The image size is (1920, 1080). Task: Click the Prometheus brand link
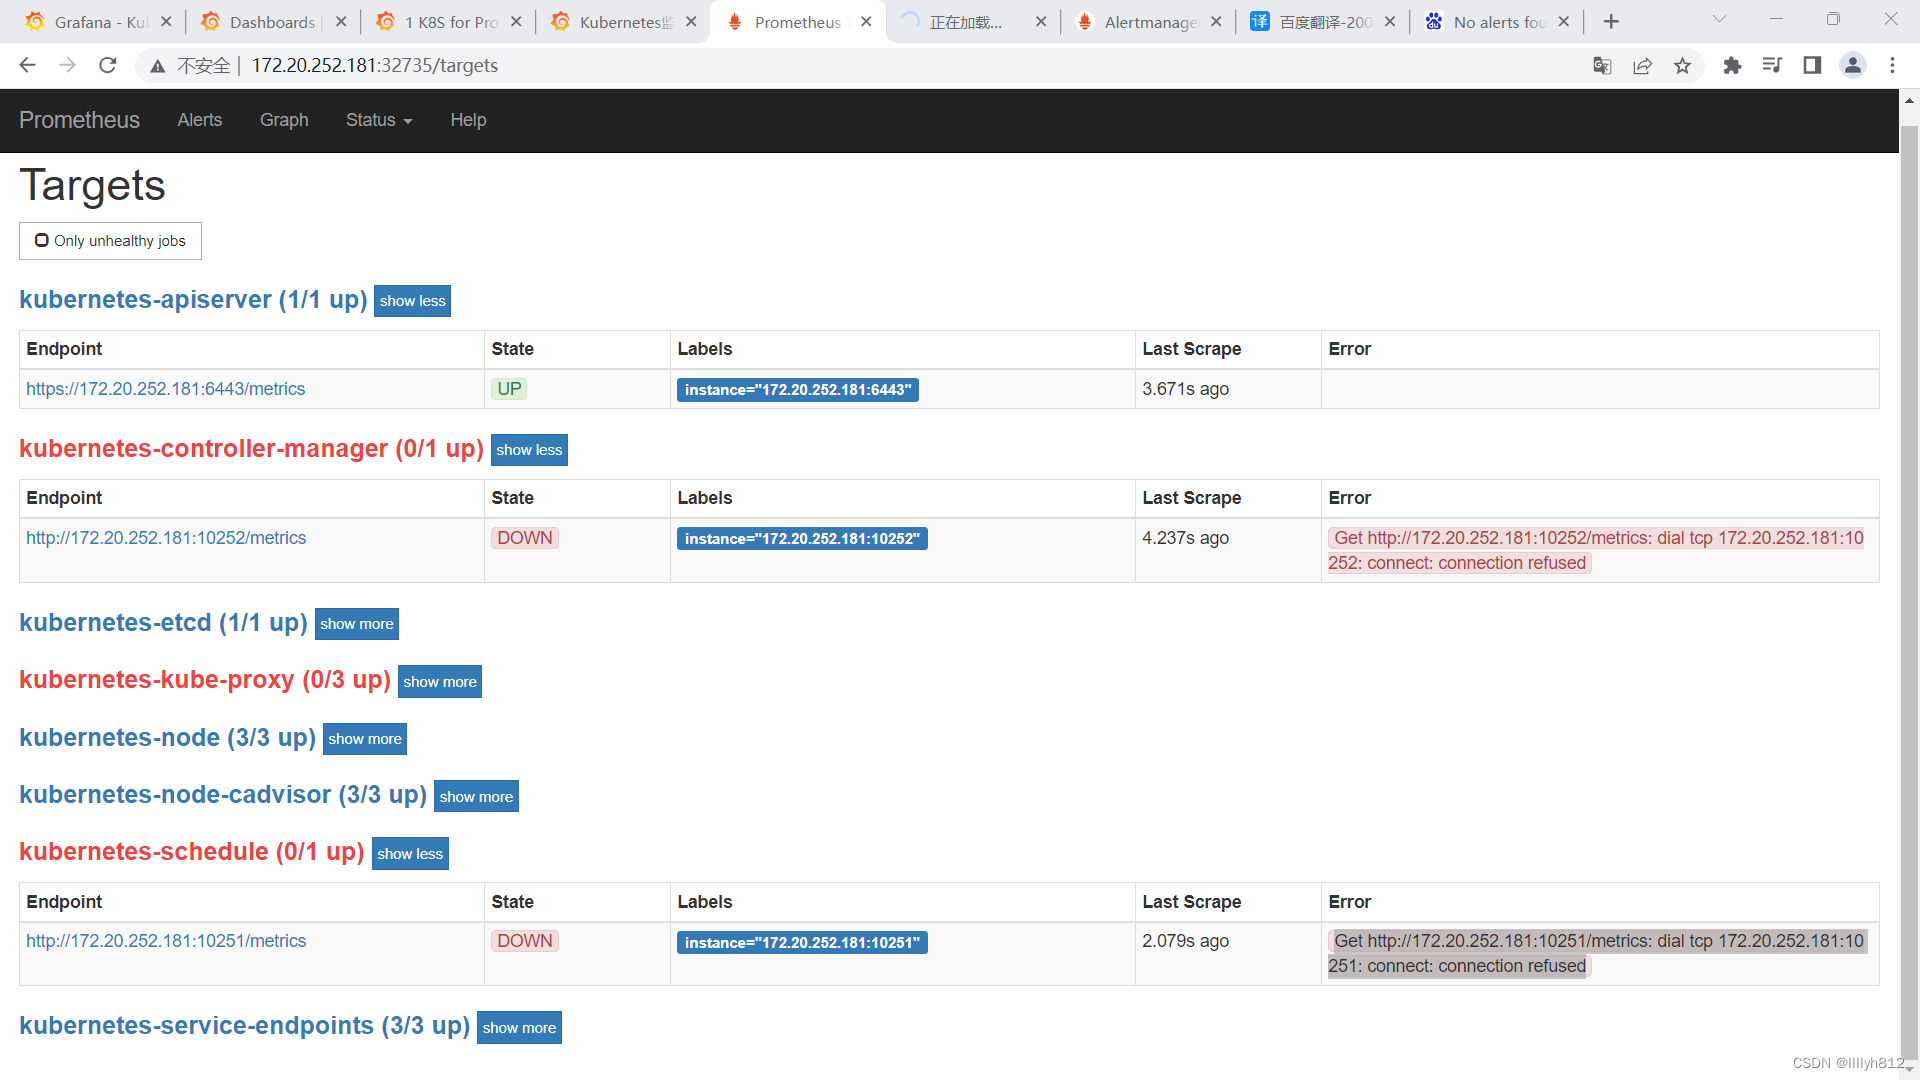tap(79, 120)
